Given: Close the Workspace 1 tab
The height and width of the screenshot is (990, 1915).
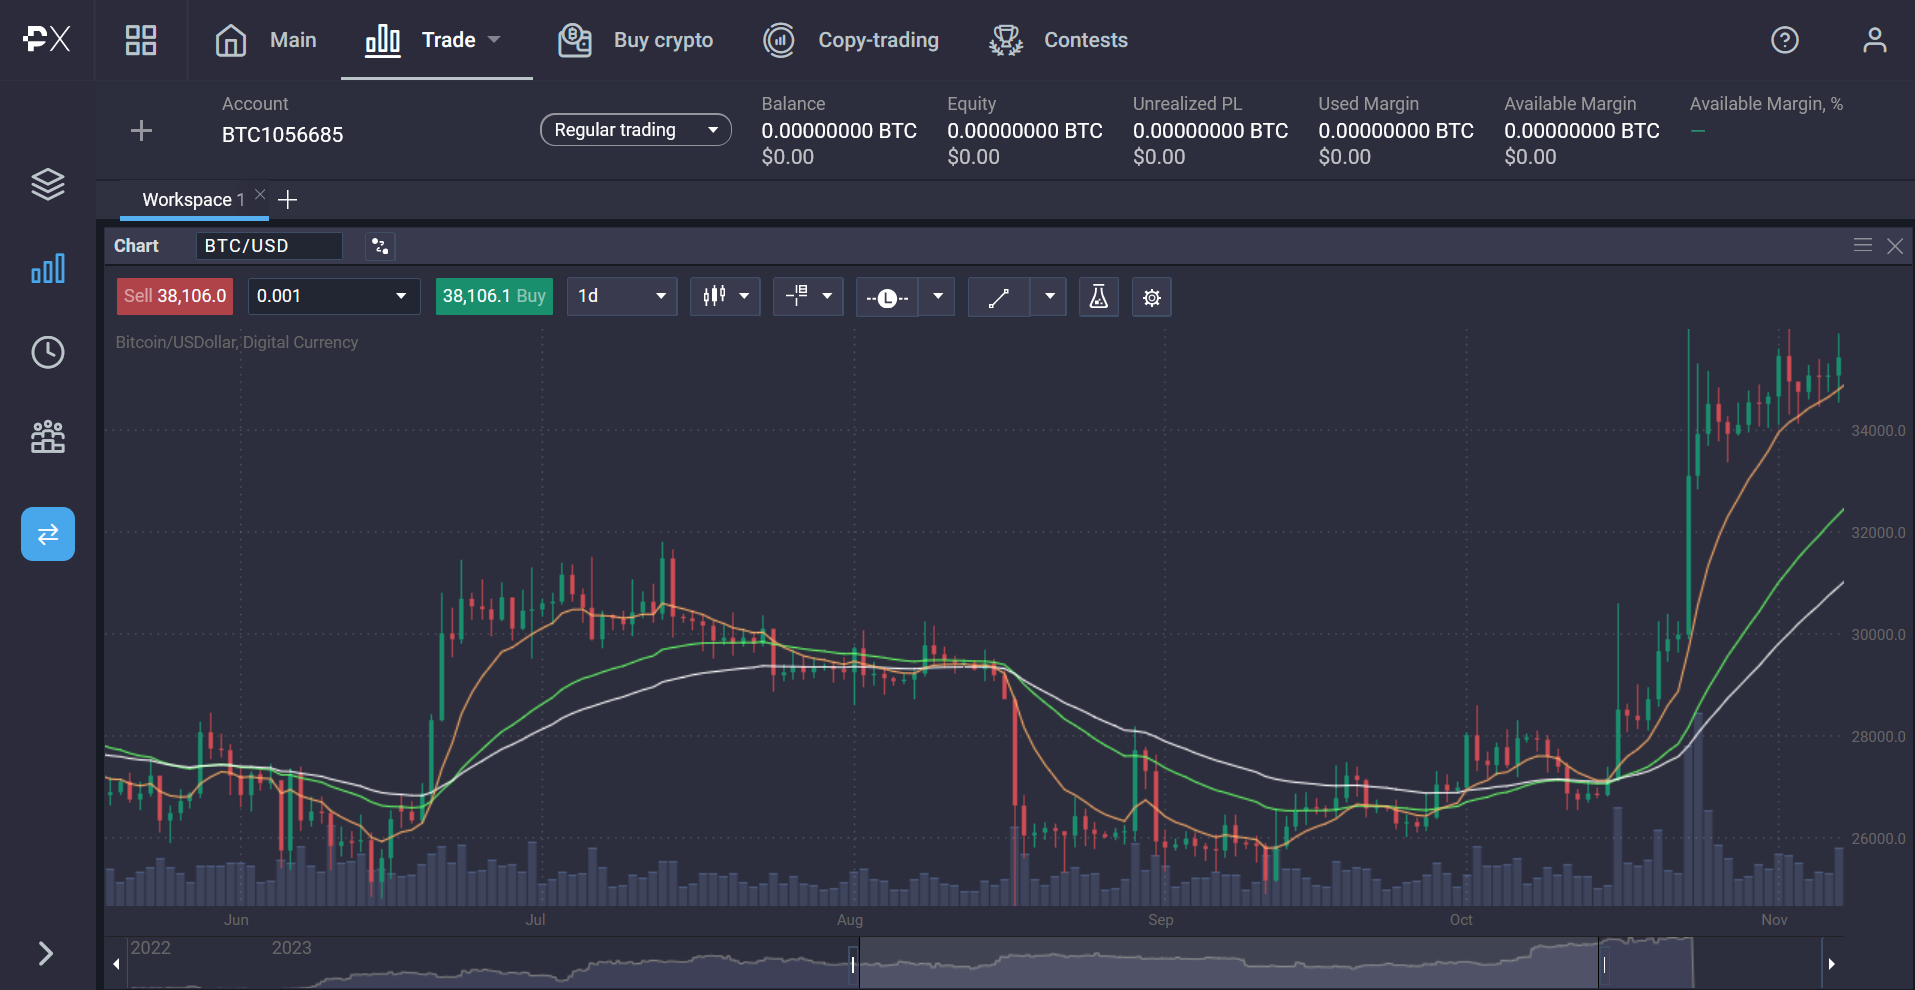Looking at the screenshot, I should (x=260, y=194).
